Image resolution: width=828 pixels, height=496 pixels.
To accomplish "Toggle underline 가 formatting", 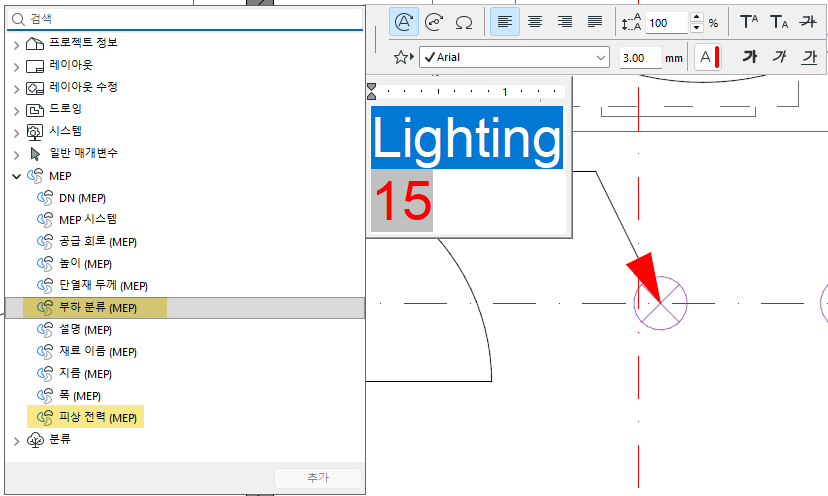I will pos(809,57).
